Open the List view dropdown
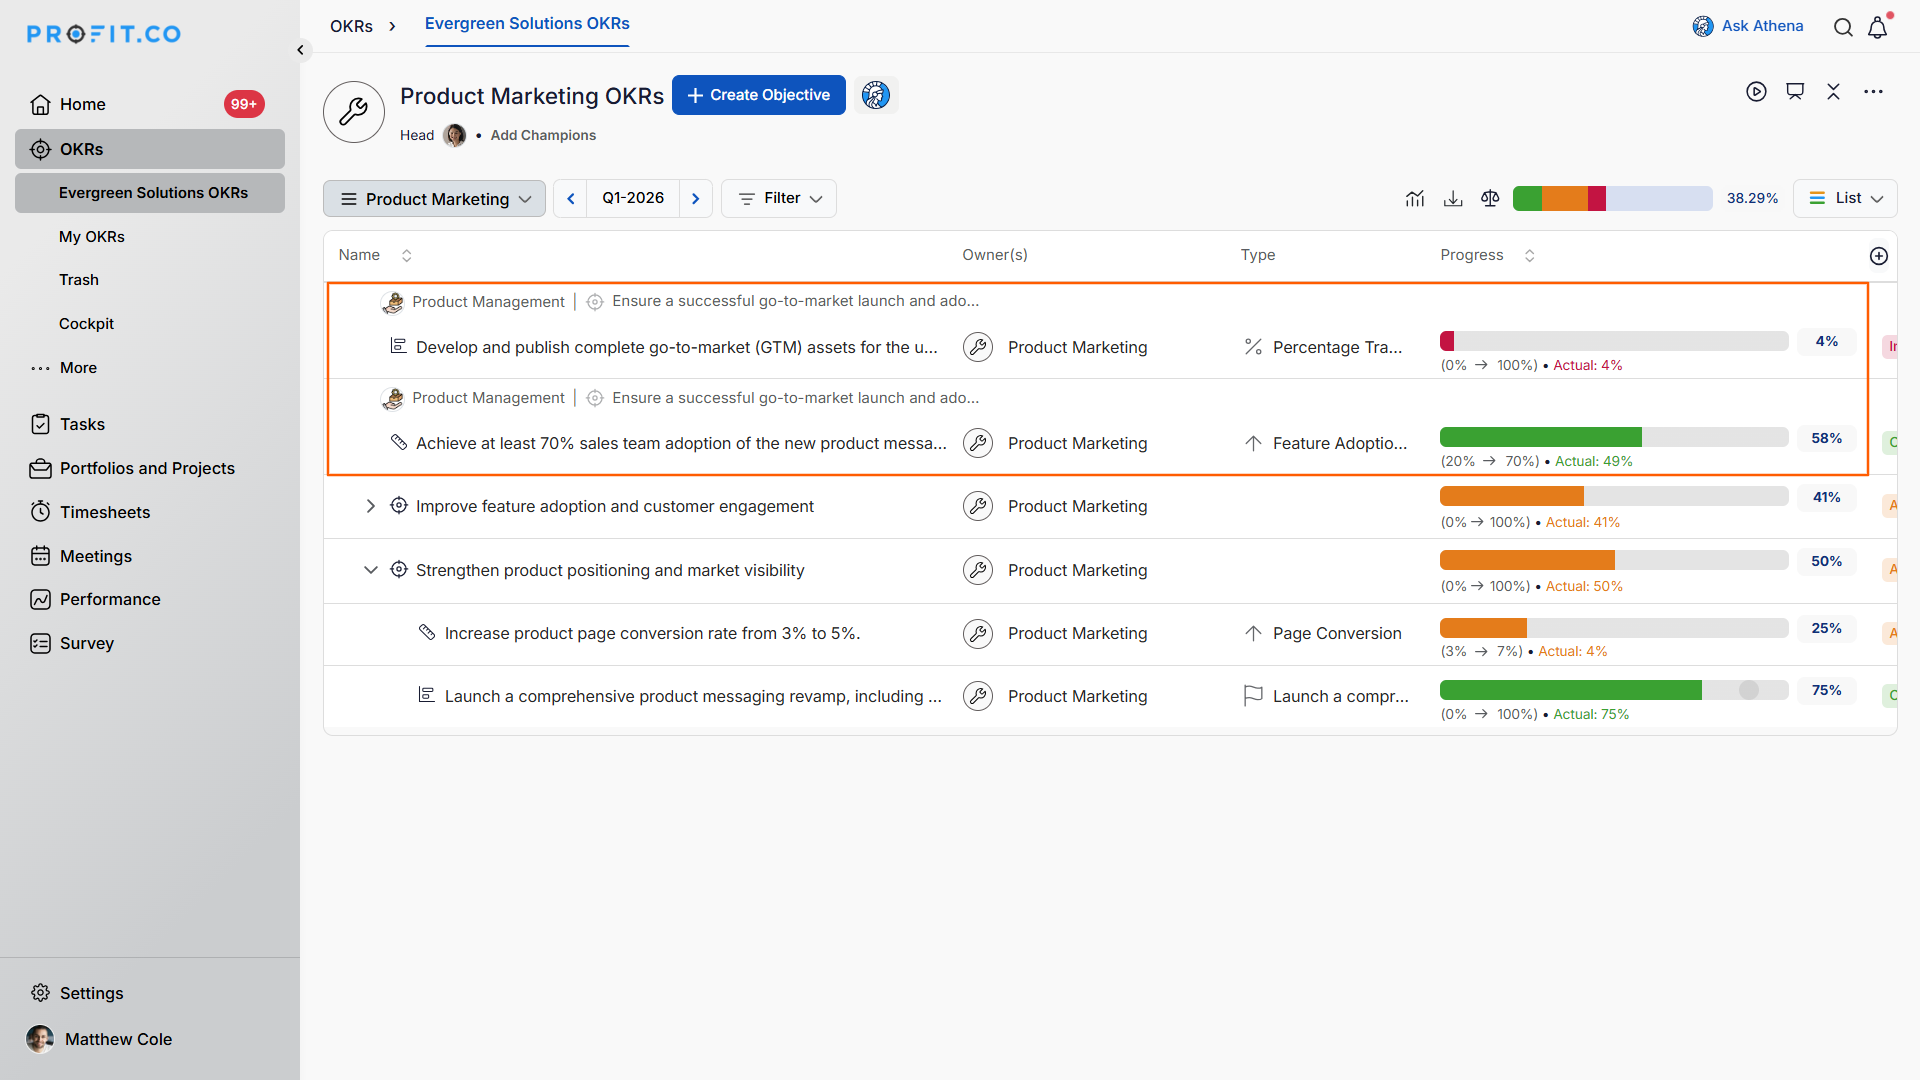1920x1080 pixels. [1845, 199]
